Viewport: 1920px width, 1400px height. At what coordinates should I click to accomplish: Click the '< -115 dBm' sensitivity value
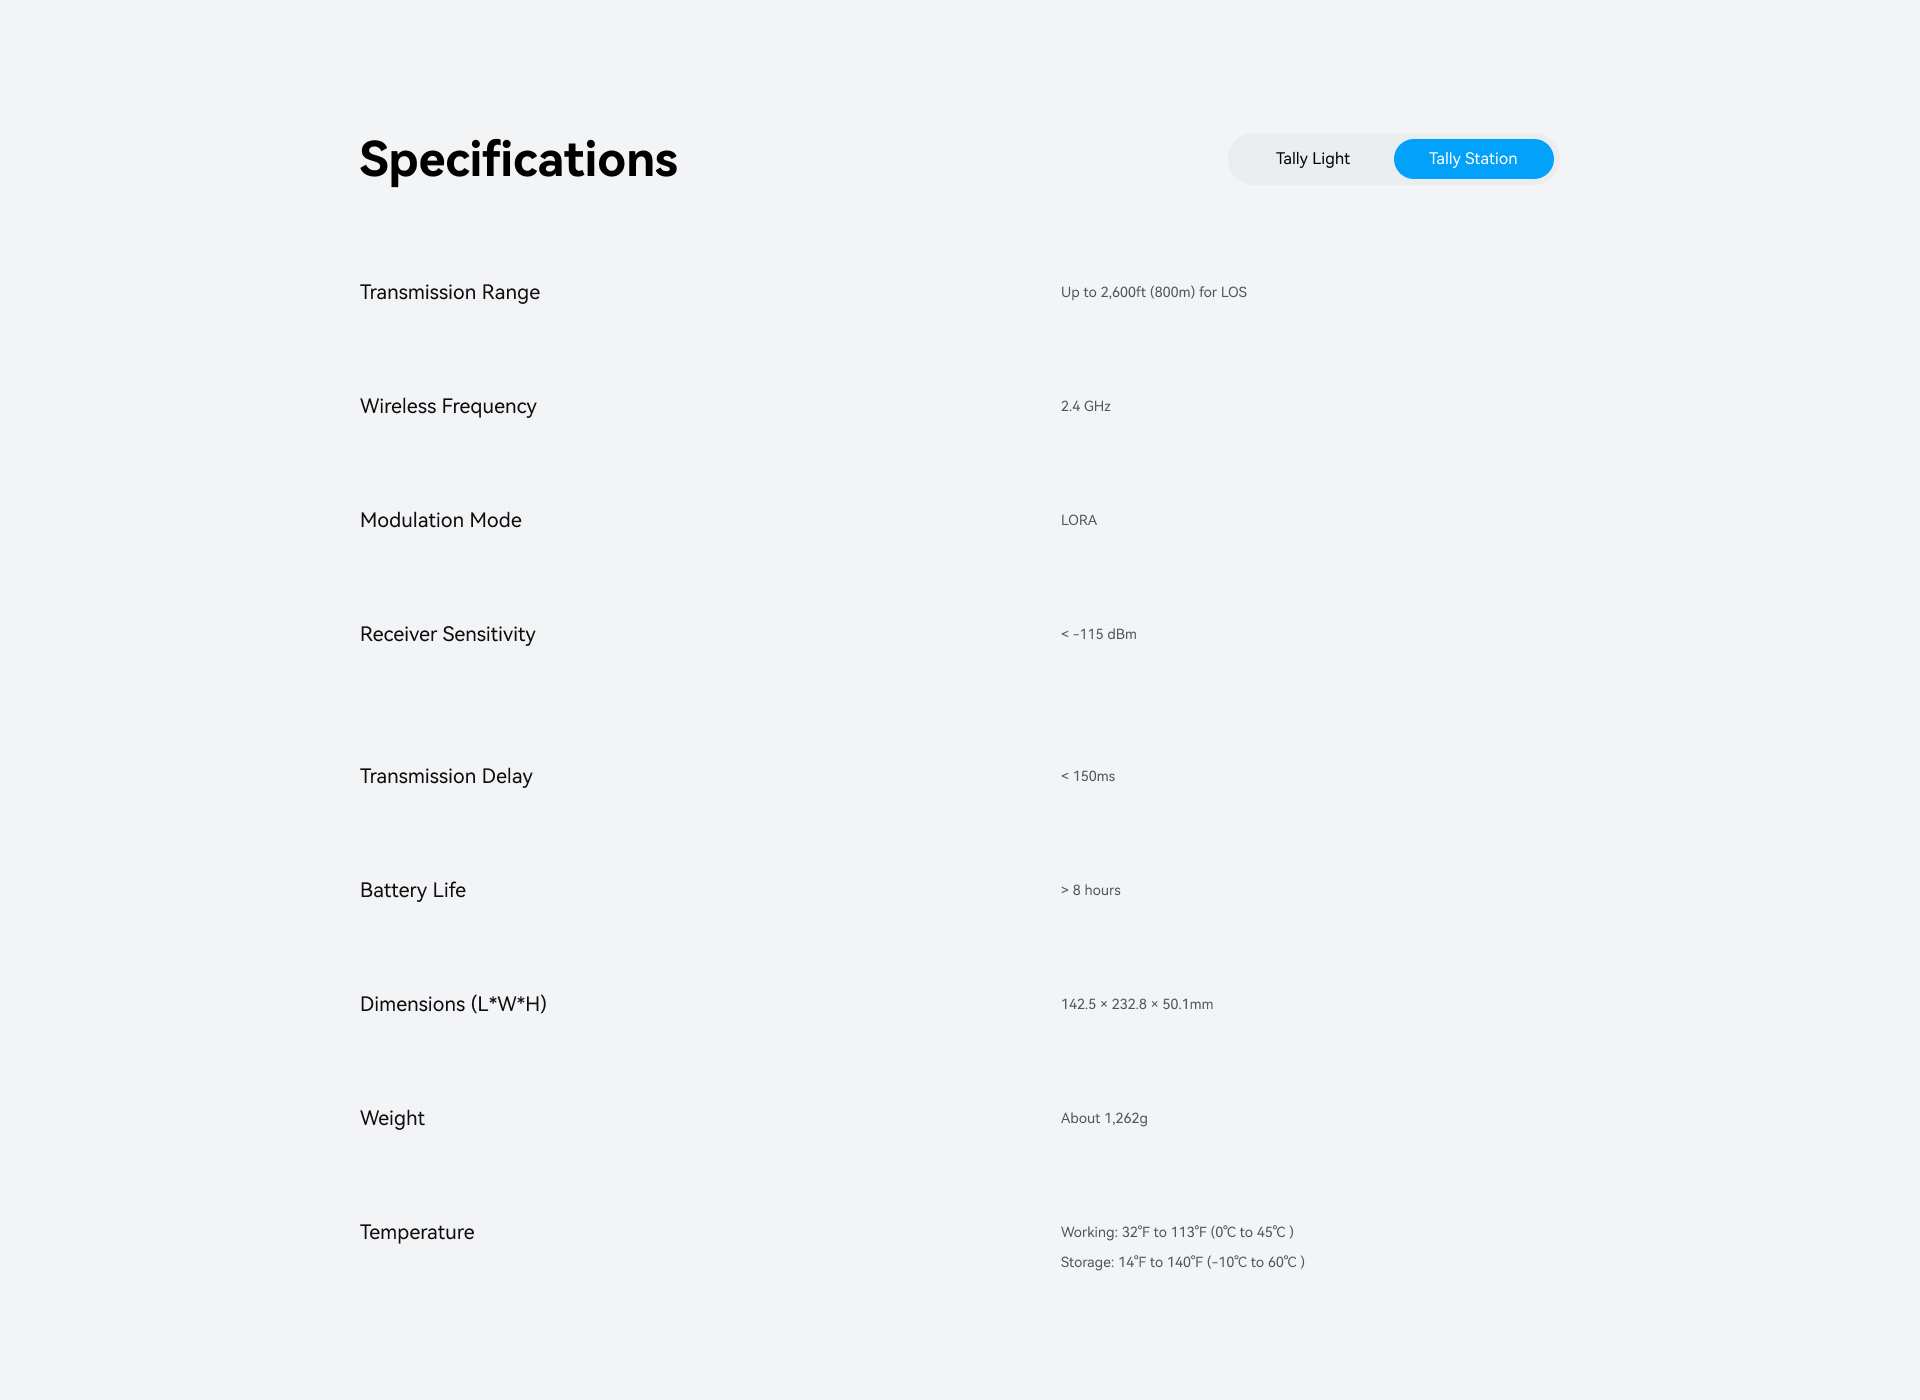1098,634
